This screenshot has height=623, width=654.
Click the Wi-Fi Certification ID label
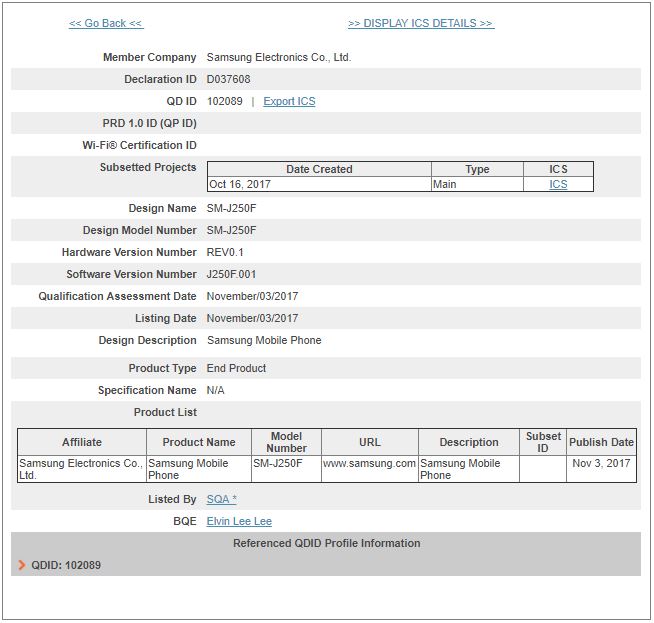139,145
